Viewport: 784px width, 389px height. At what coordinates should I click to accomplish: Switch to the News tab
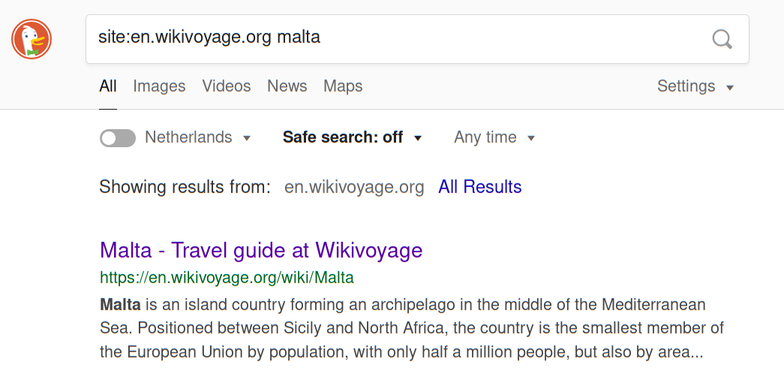(287, 86)
